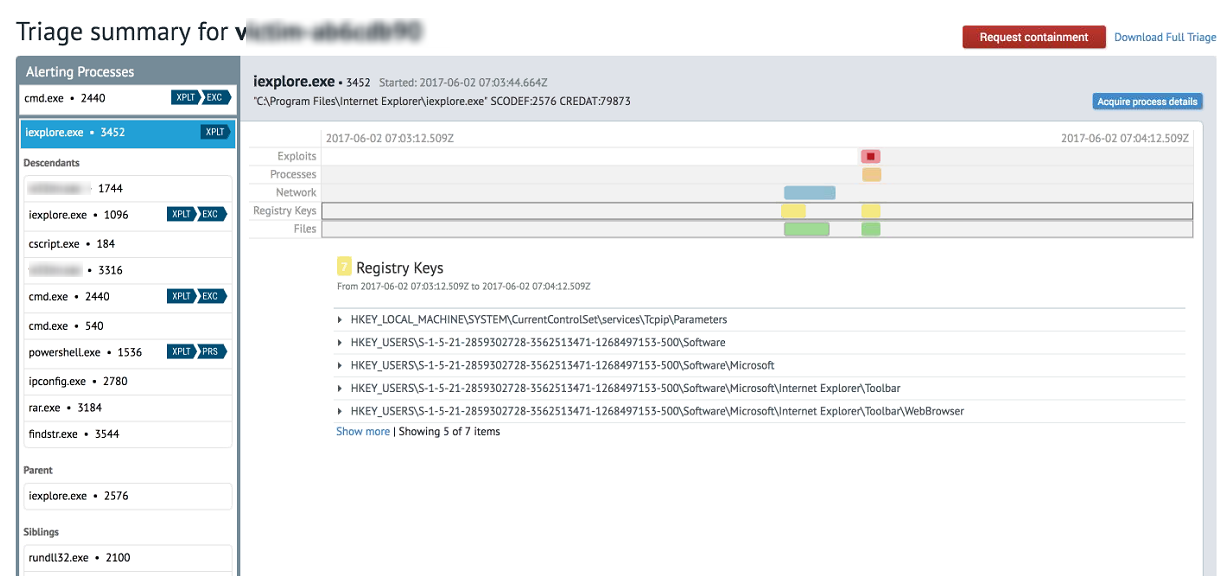Expand the Tcpip\Parameters registry key
Image resolution: width=1226 pixels, height=576 pixels.
pos(341,320)
